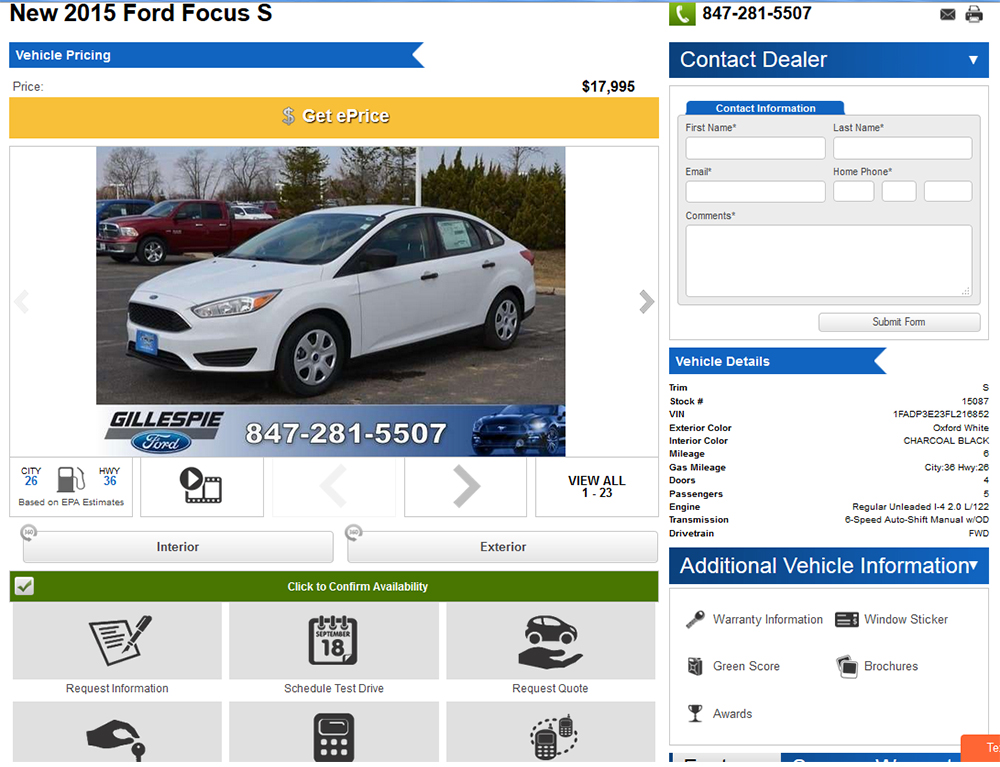Click the email envelope icon
The width and height of the screenshot is (1000, 767).
947,14
